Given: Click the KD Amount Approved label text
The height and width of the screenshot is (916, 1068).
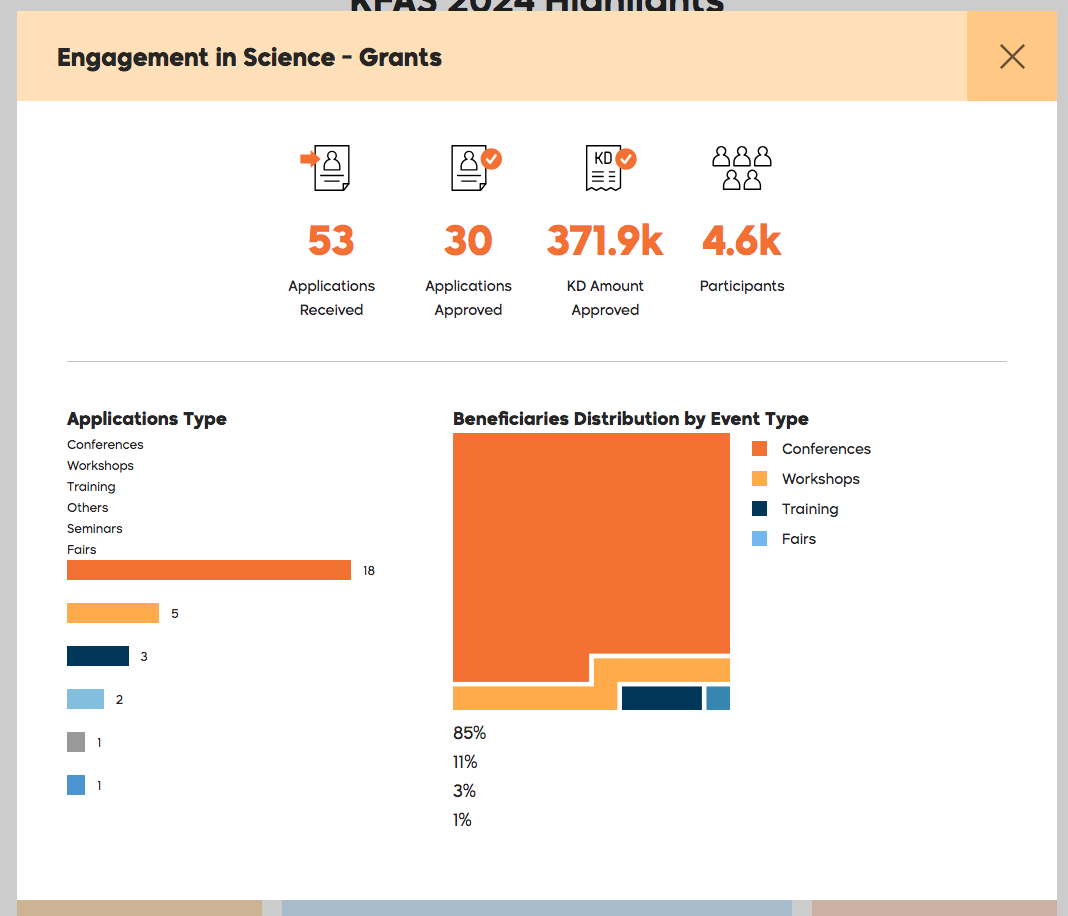Looking at the screenshot, I should pyautogui.click(x=605, y=298).
